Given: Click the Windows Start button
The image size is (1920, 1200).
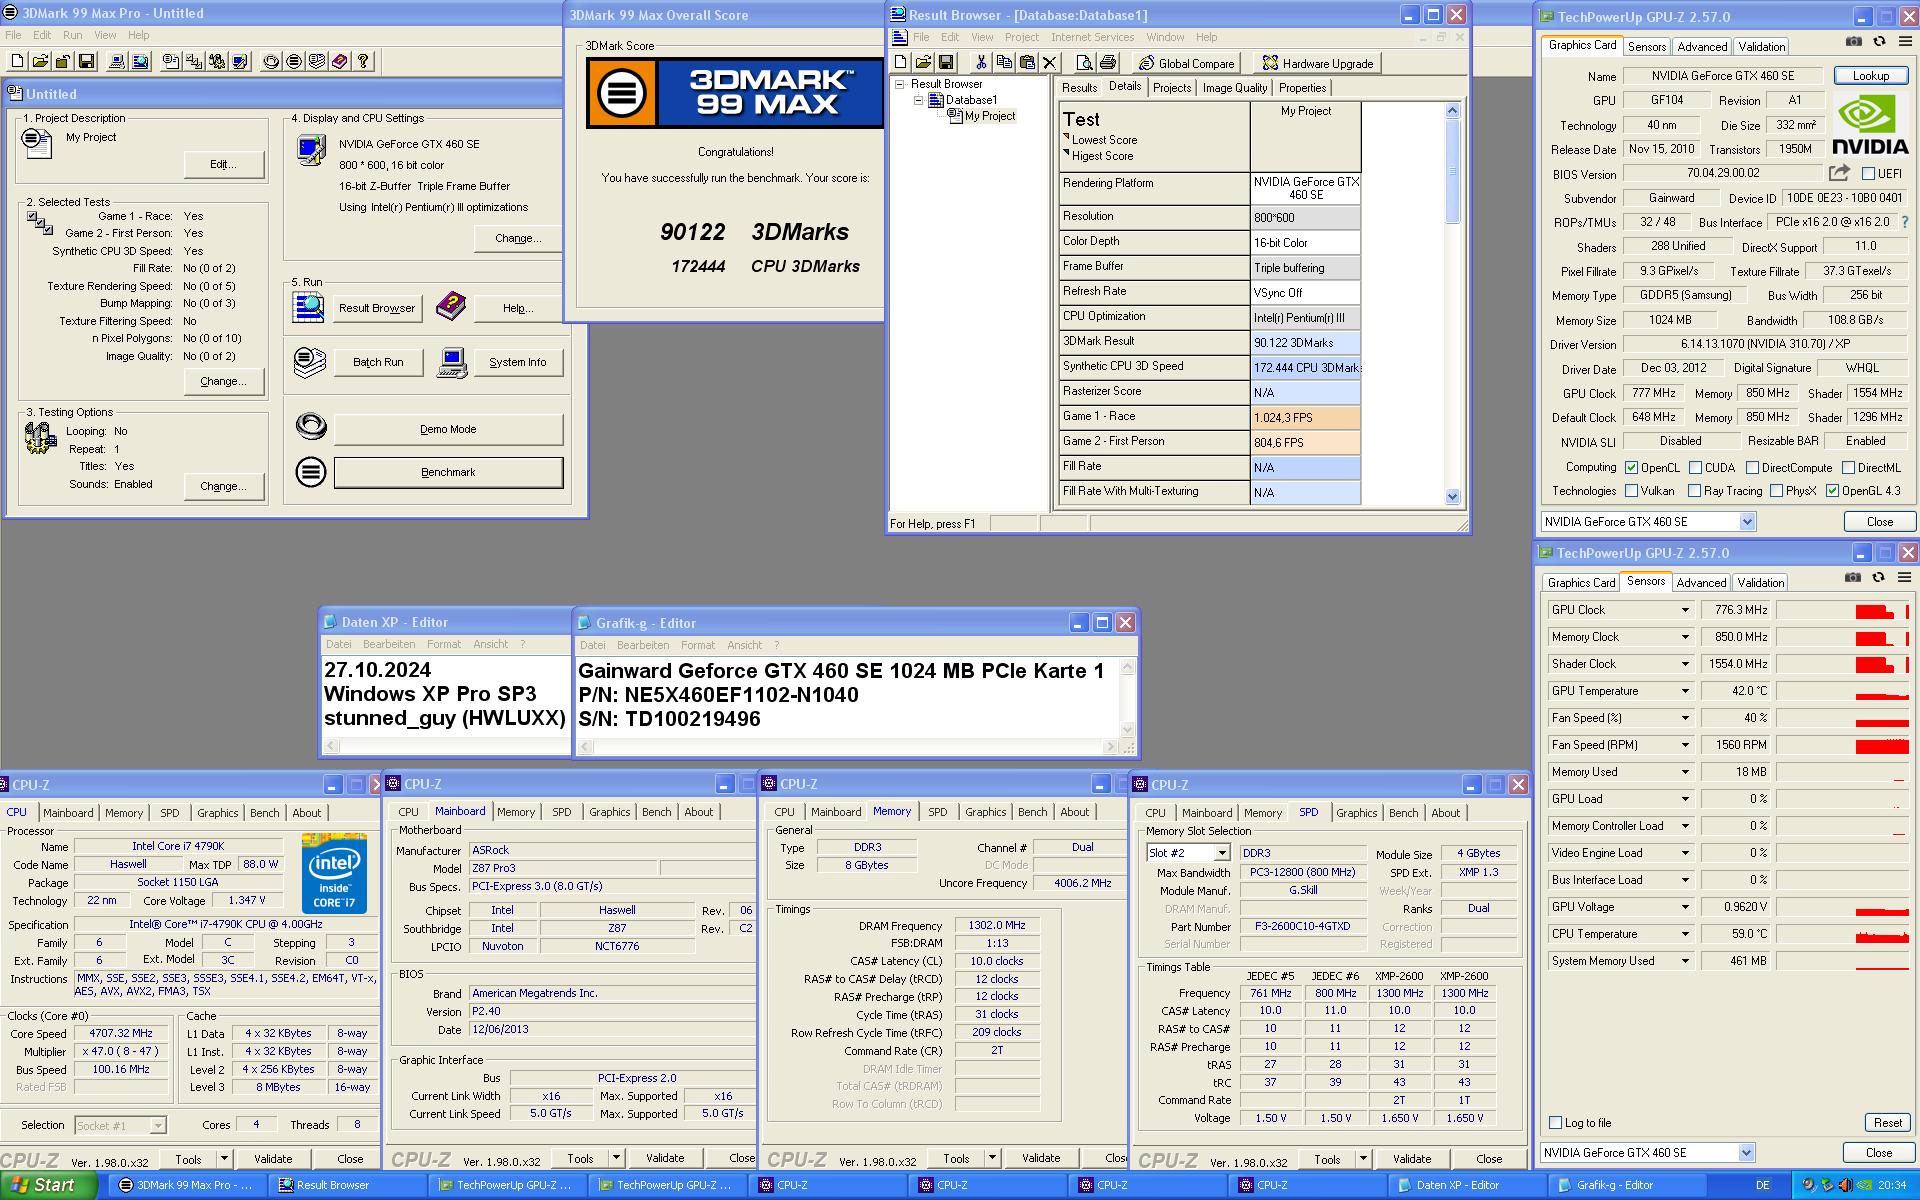Looking at the screenshot, I should 48,1185.
